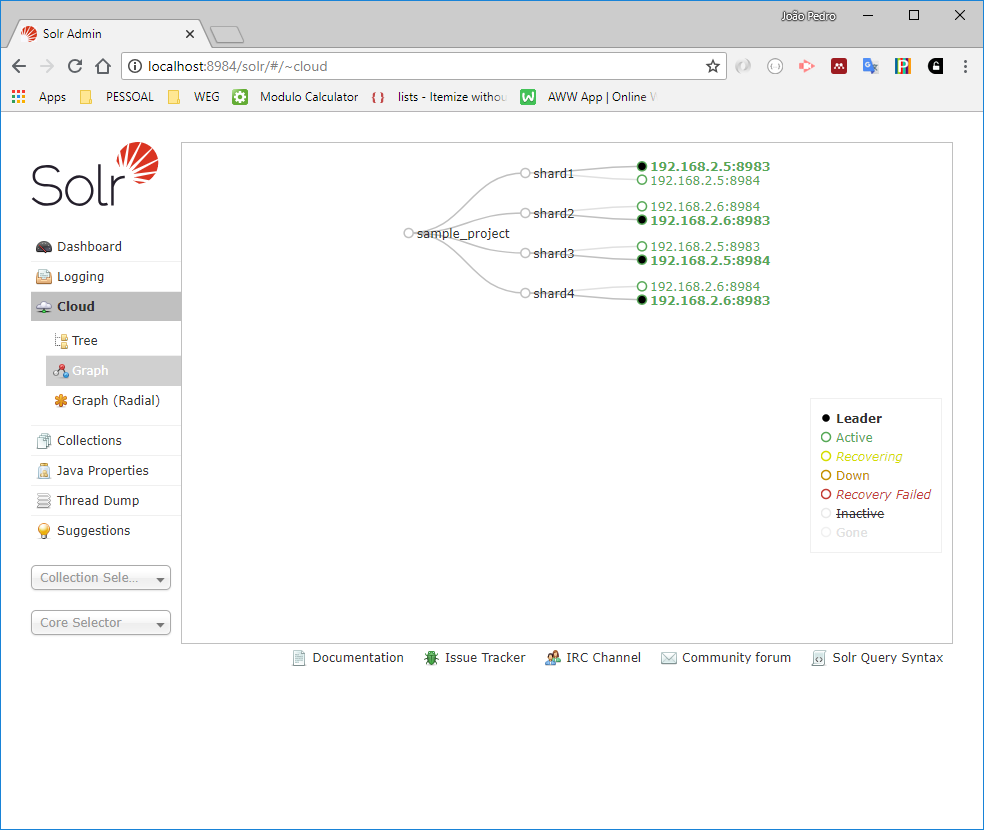Select the Graph sub-menu item
This screenshot has width=984, height=830.
[113, 371]
